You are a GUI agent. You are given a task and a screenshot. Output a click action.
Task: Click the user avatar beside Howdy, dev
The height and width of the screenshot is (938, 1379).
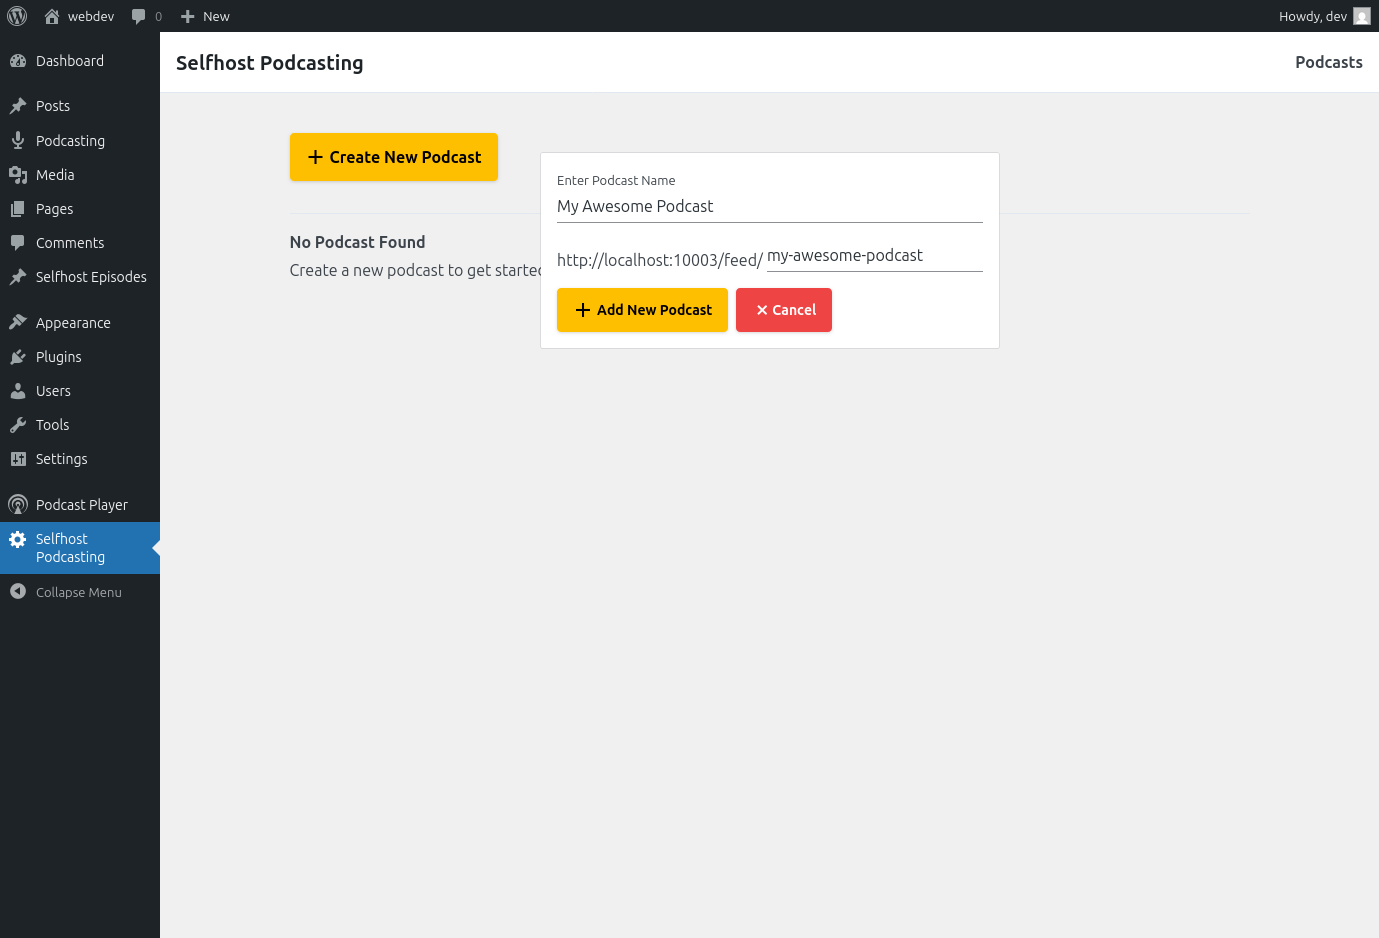click(1362, 16)
